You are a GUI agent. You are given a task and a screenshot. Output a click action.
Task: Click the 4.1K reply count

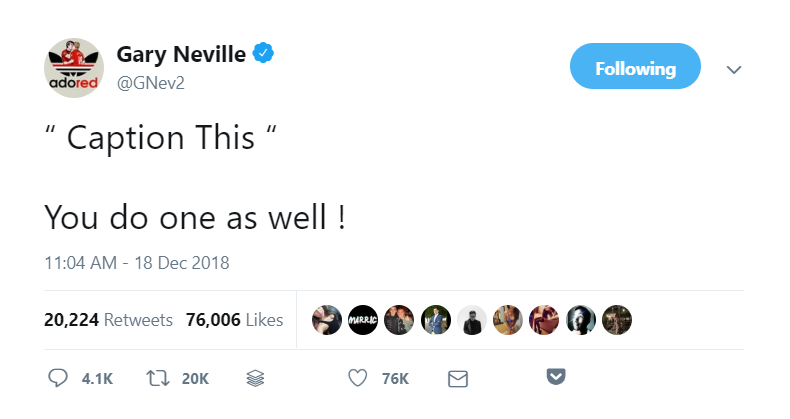[x=97, y=378]
